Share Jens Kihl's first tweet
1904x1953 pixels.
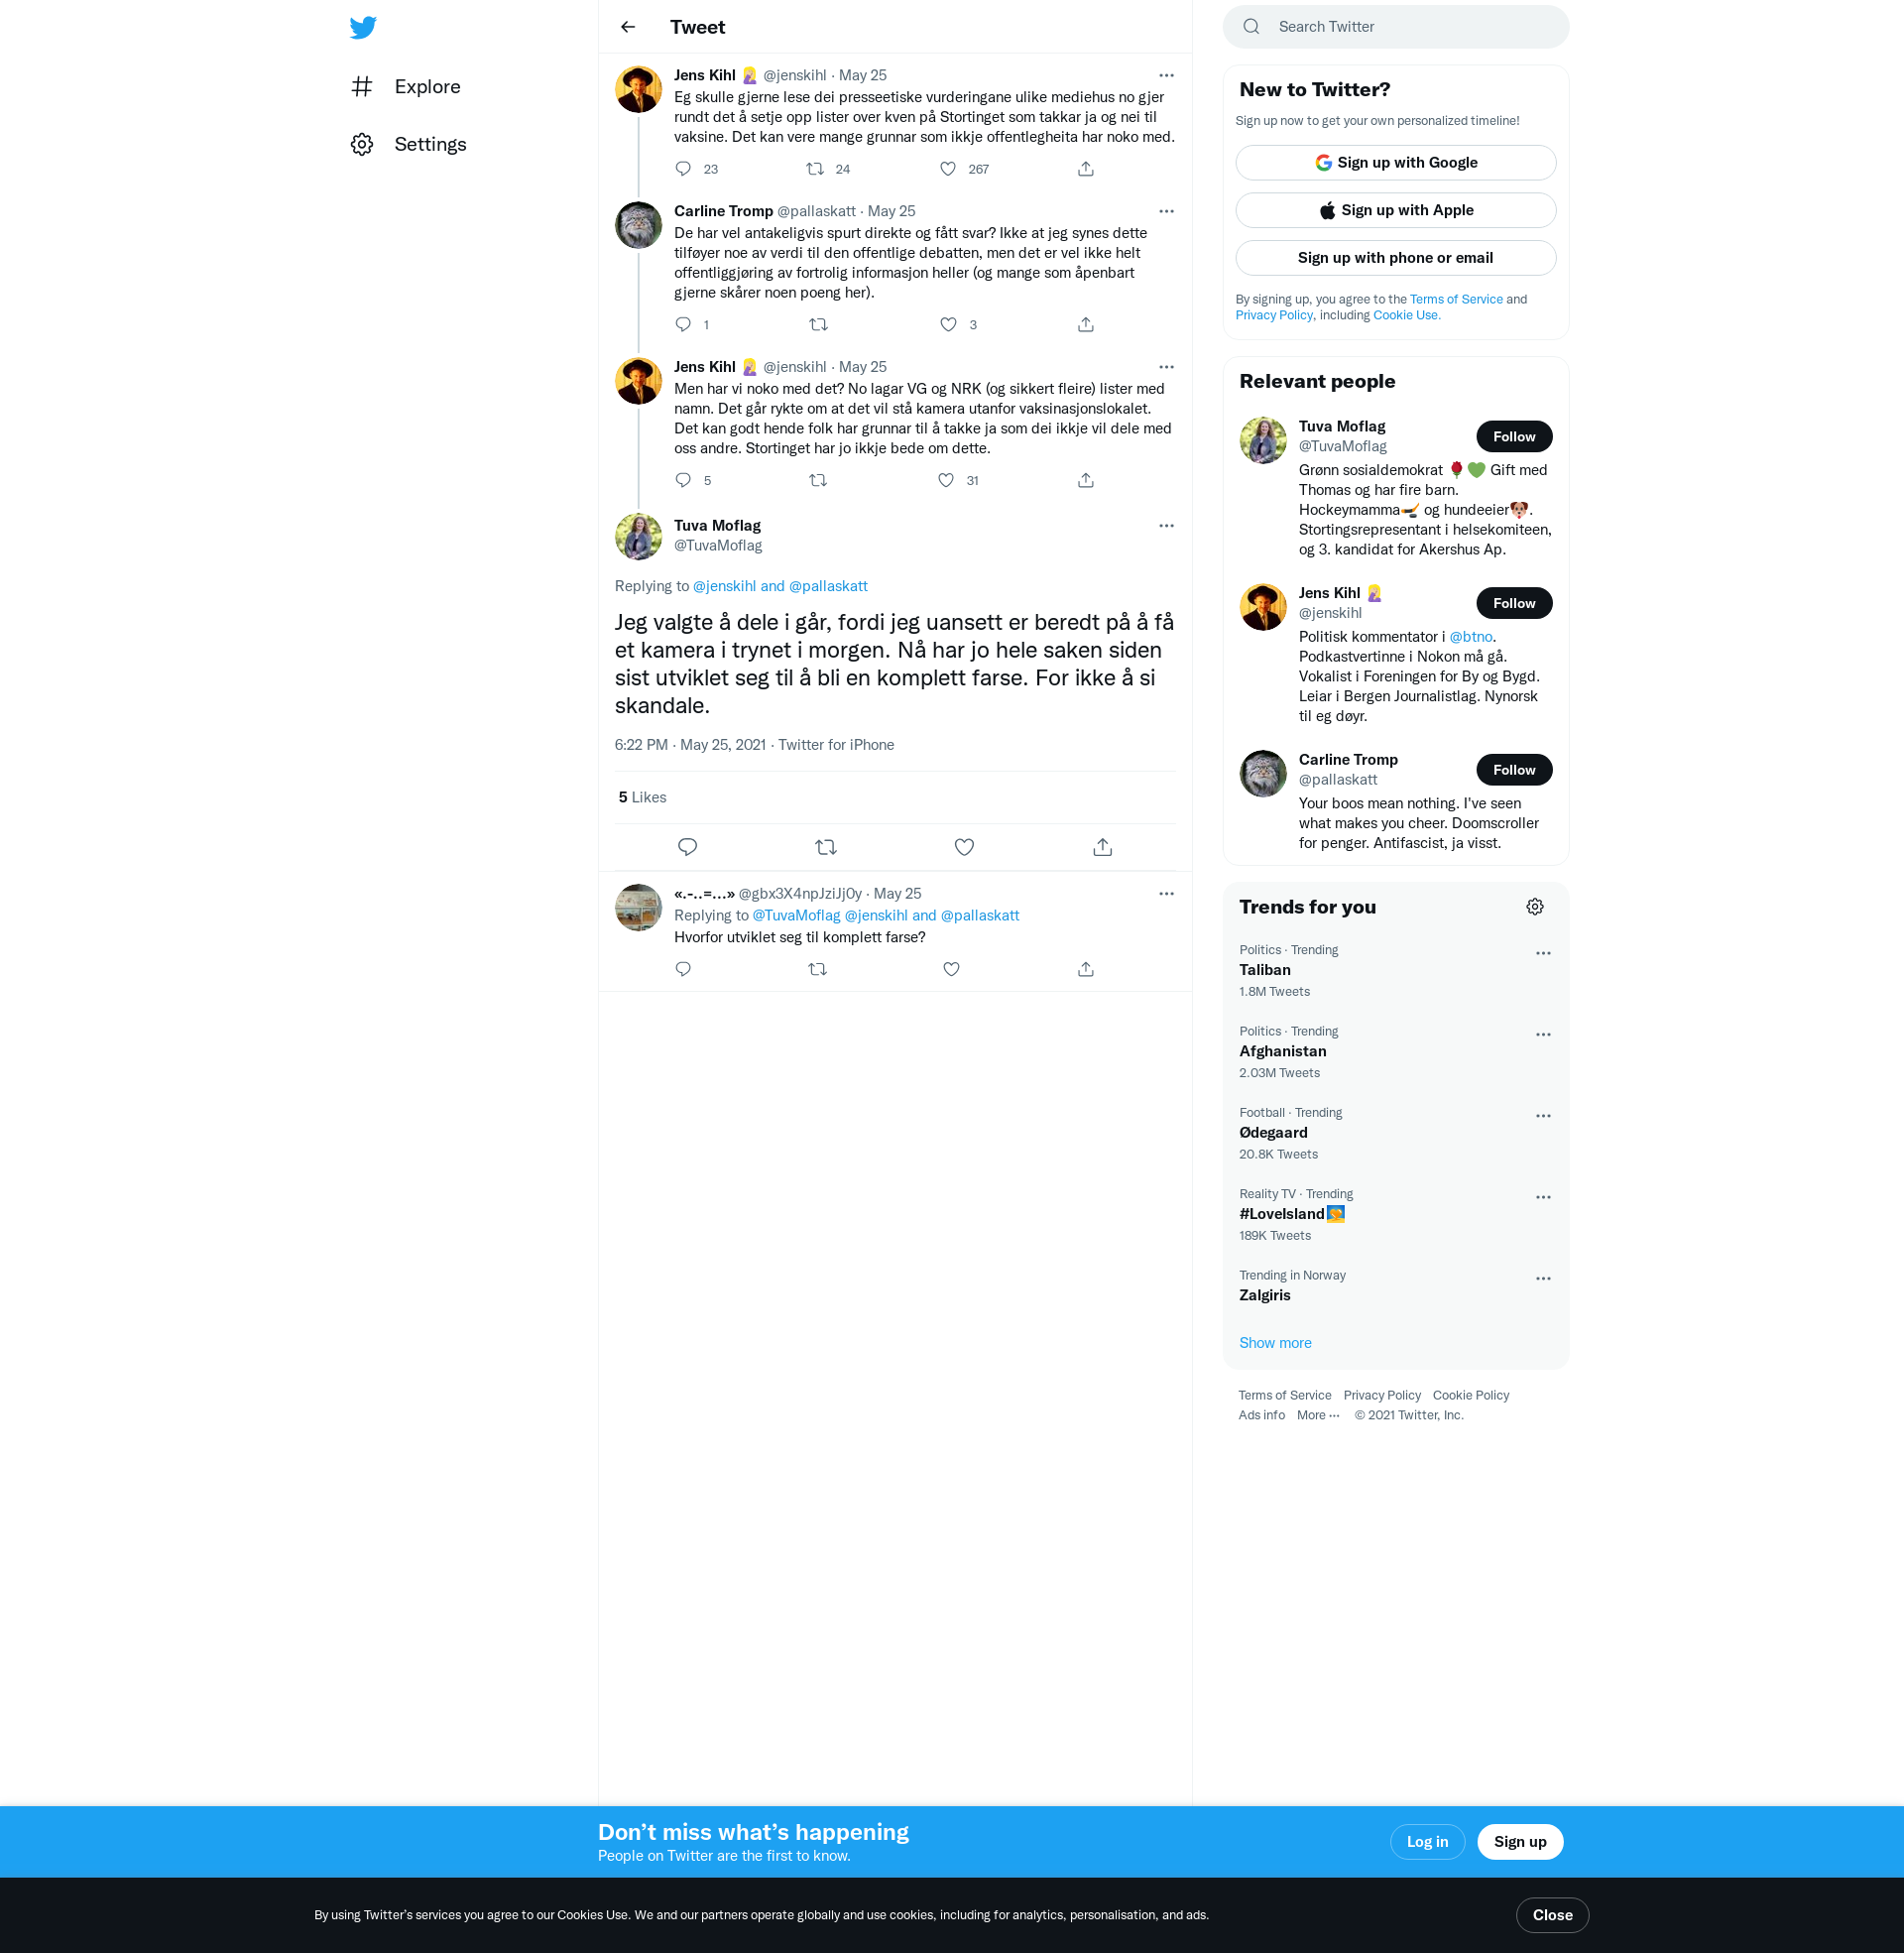[x=1086, y=169]
